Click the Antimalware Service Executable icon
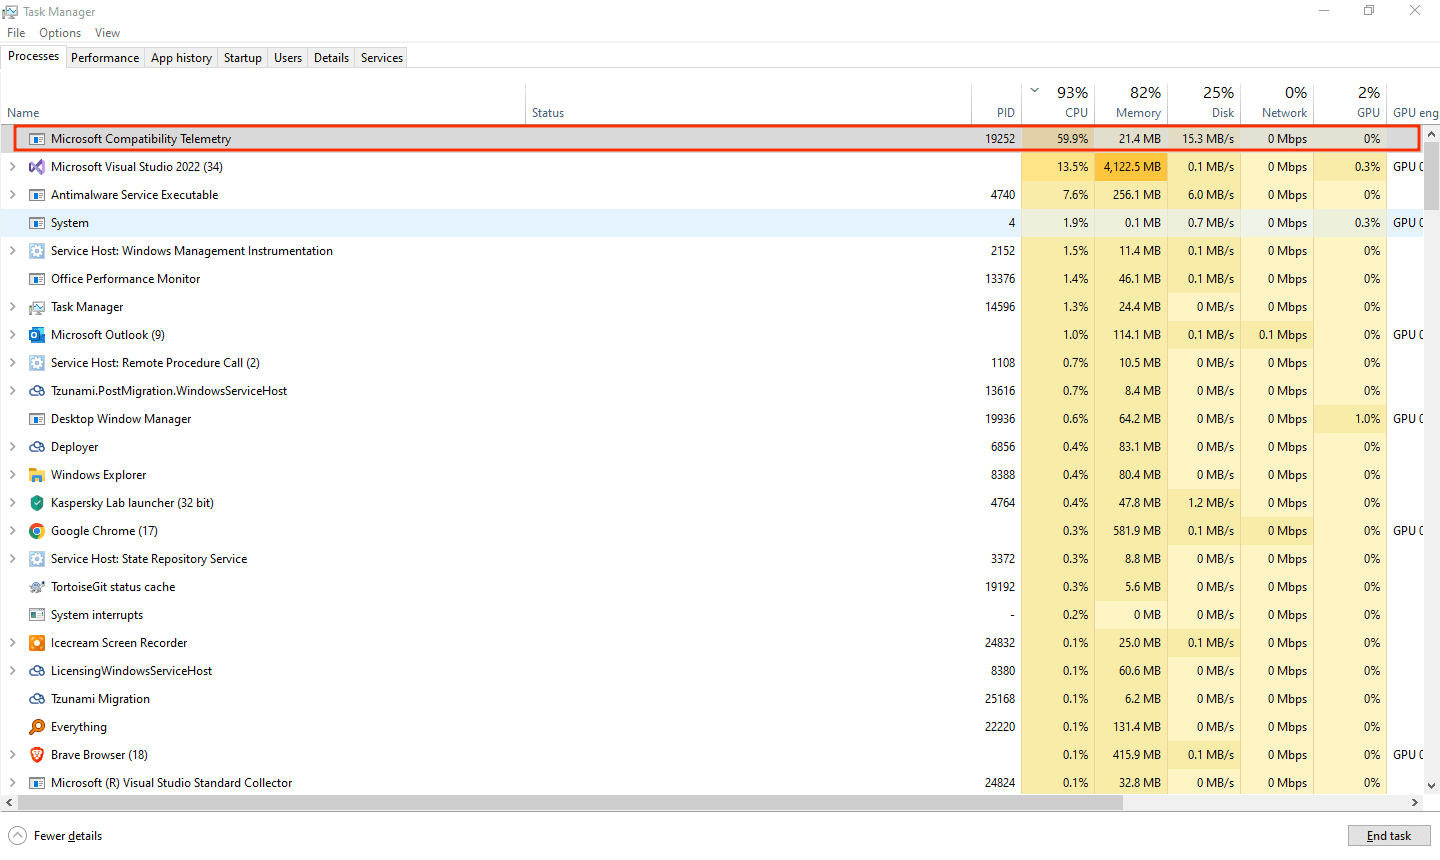Screen dimensions: 1440x860 coord(37,195)
